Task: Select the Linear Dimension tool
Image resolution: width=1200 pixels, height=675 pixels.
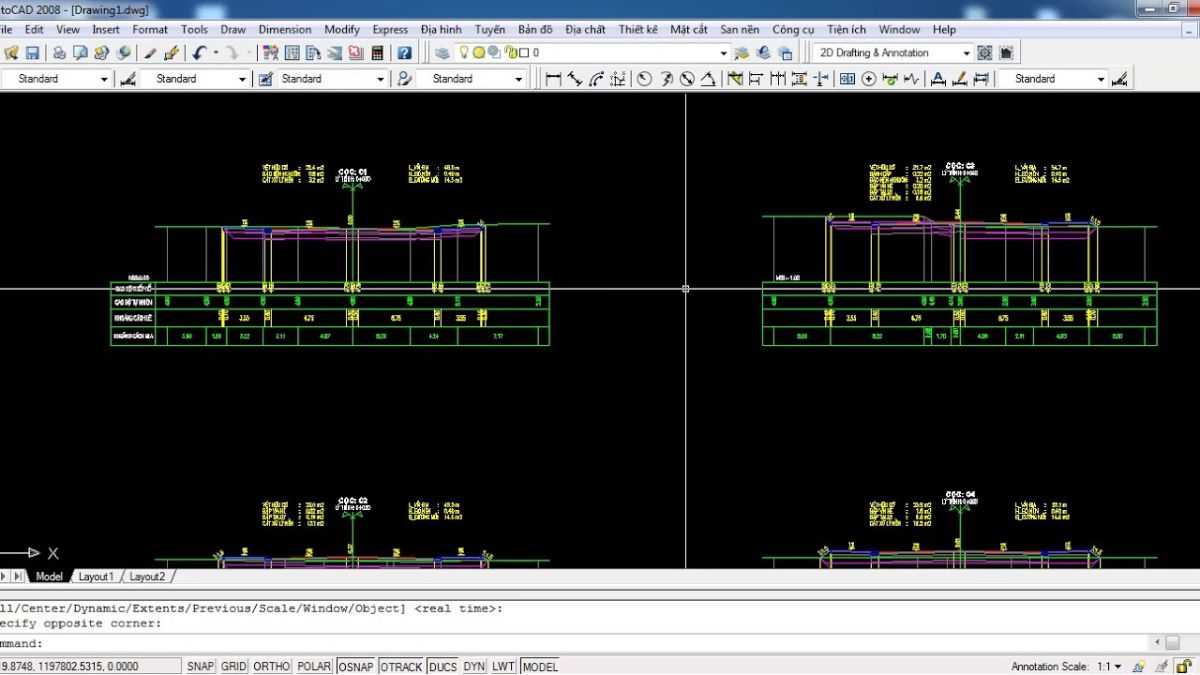Action: pos(552,79)
